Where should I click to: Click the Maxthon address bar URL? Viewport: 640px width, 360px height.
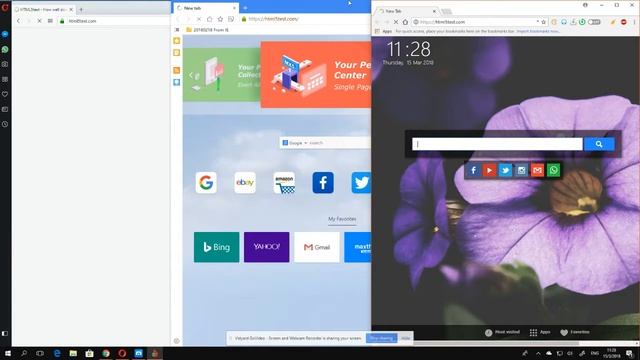273,19
